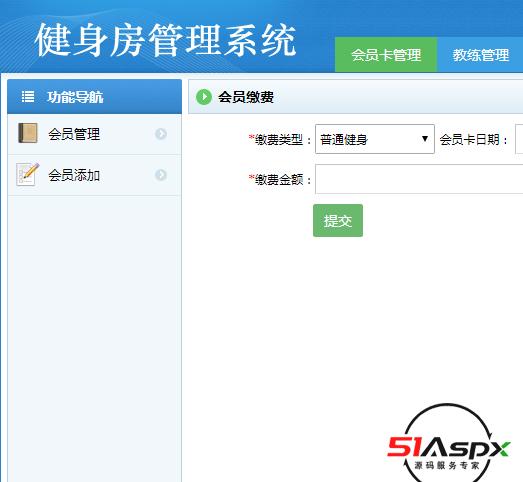Switch to the 会员卡管理 tab

tap(386, 55)
